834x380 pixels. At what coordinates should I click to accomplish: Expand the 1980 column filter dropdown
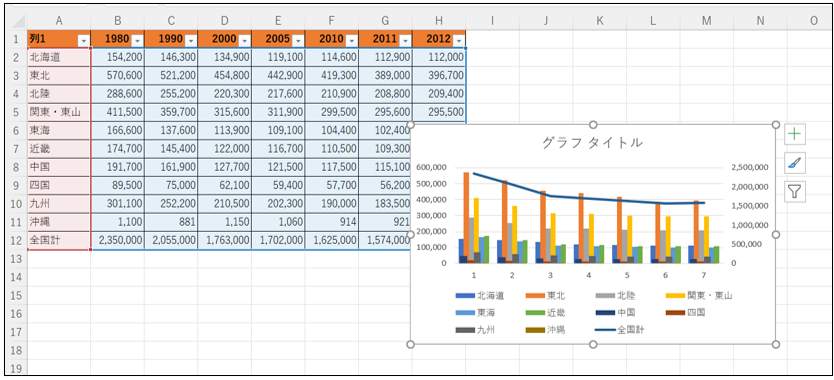(137, 40)
